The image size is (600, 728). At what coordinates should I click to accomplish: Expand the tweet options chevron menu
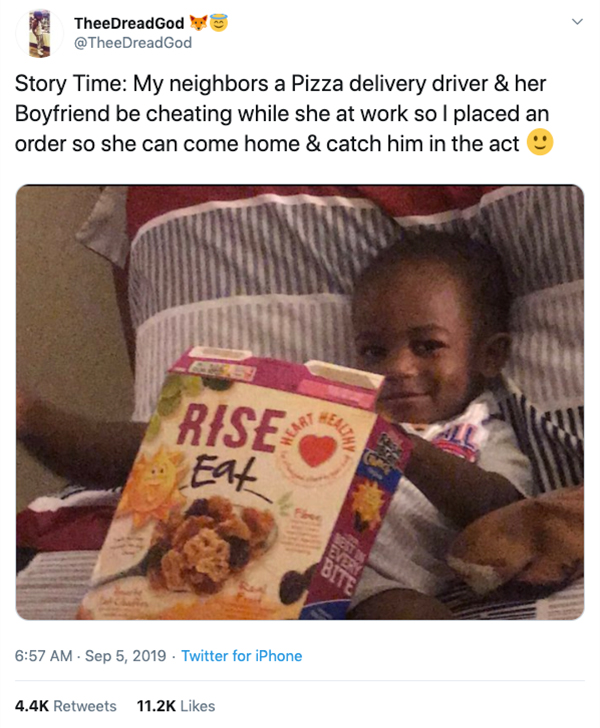pos(575,22)
